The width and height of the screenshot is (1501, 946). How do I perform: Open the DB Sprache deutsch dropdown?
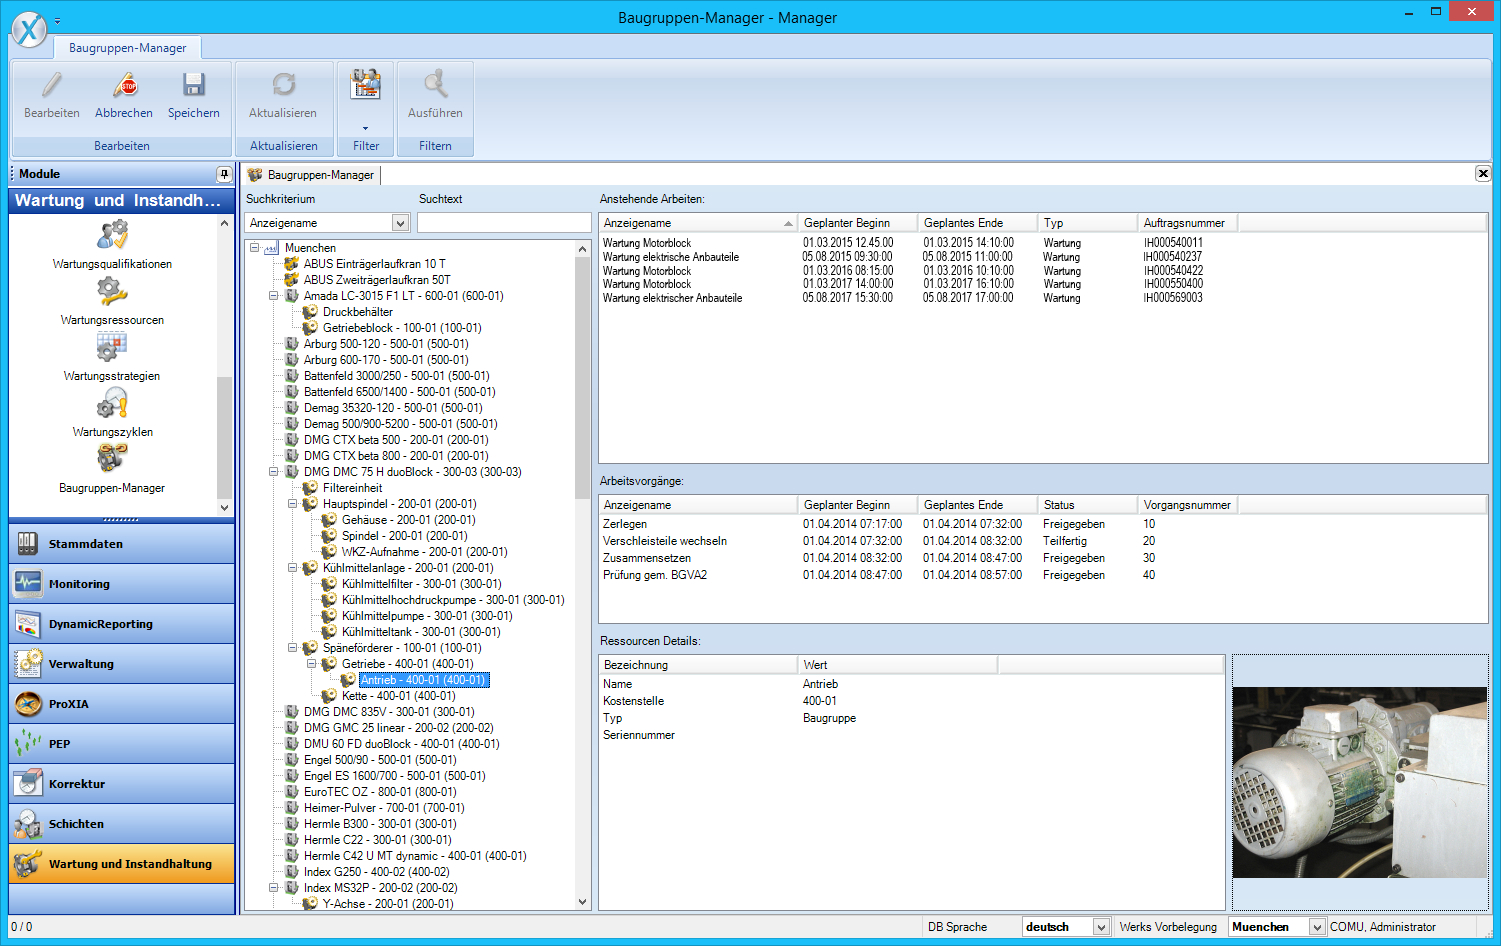pos(1101,927)
